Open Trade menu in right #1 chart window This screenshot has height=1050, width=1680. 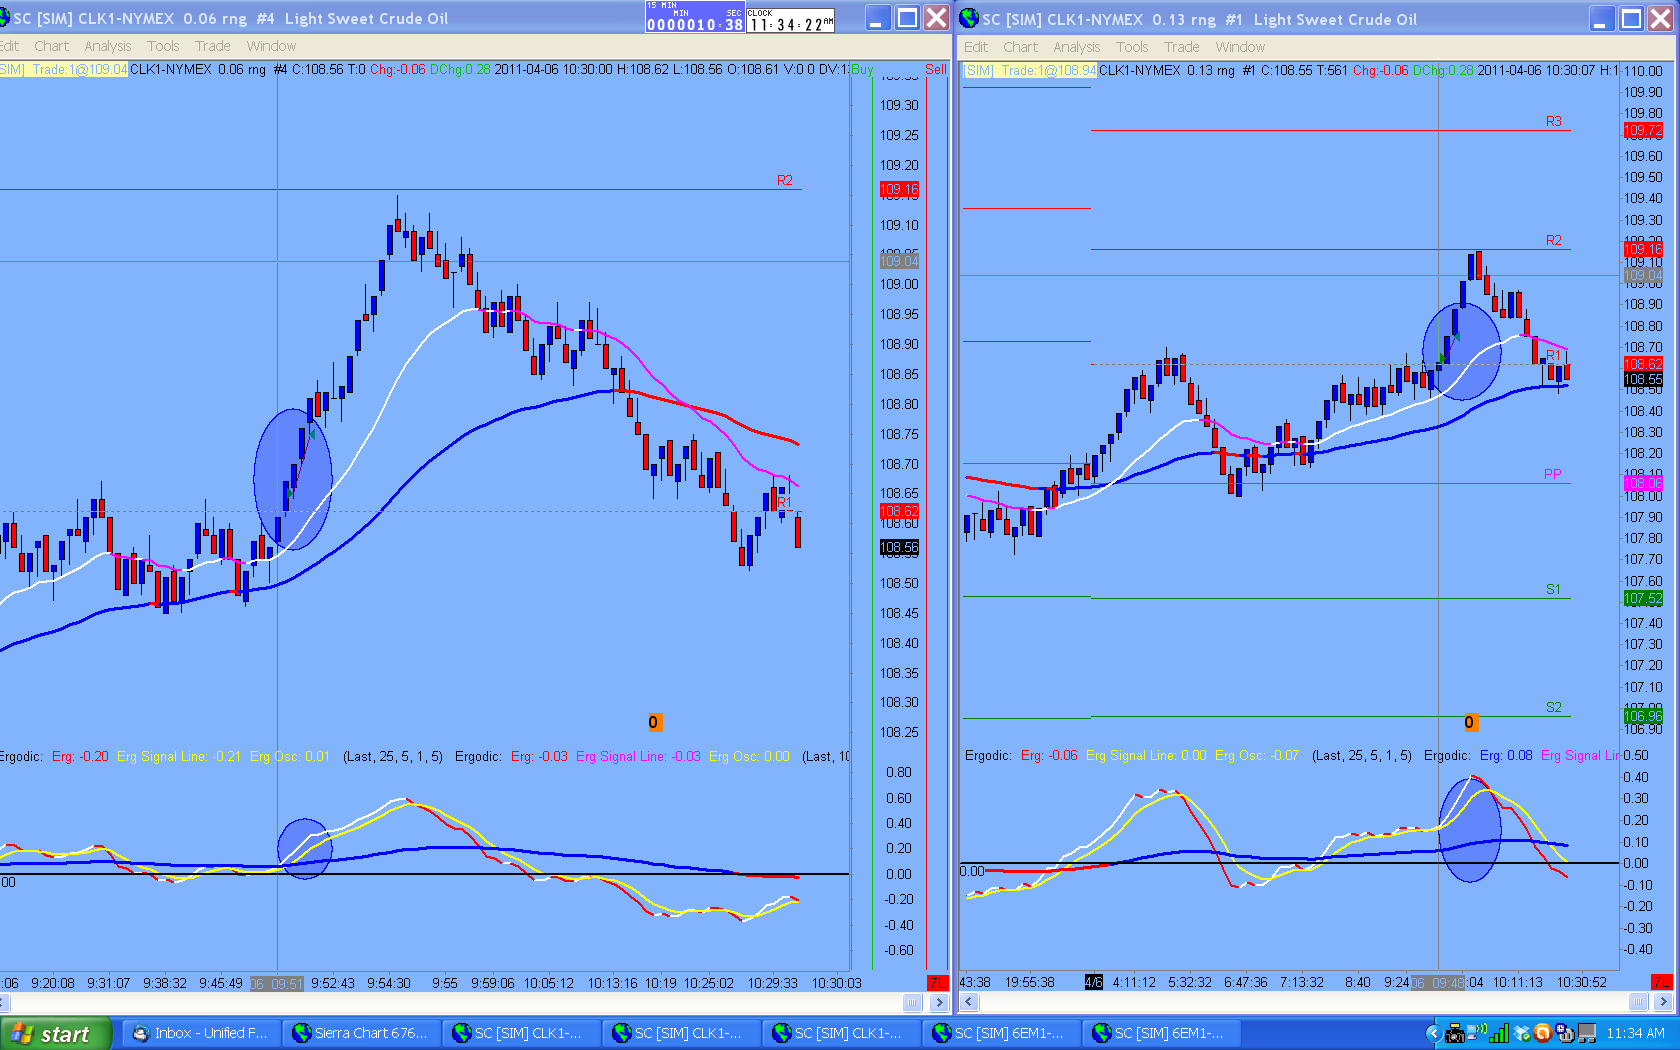(x=1181, y=47)
